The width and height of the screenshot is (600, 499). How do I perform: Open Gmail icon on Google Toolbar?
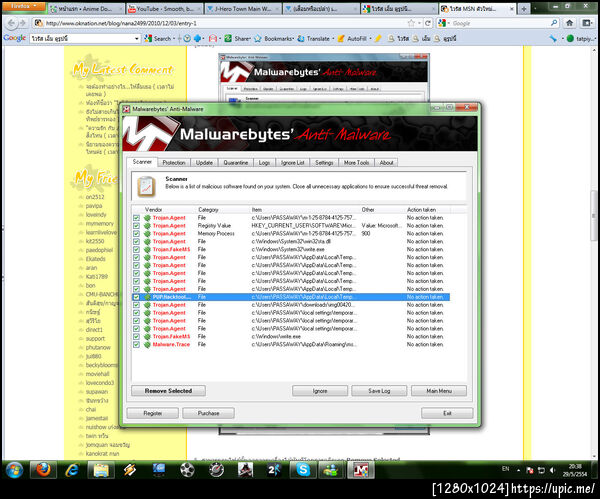pyautogui.click(x=213, y=38)
